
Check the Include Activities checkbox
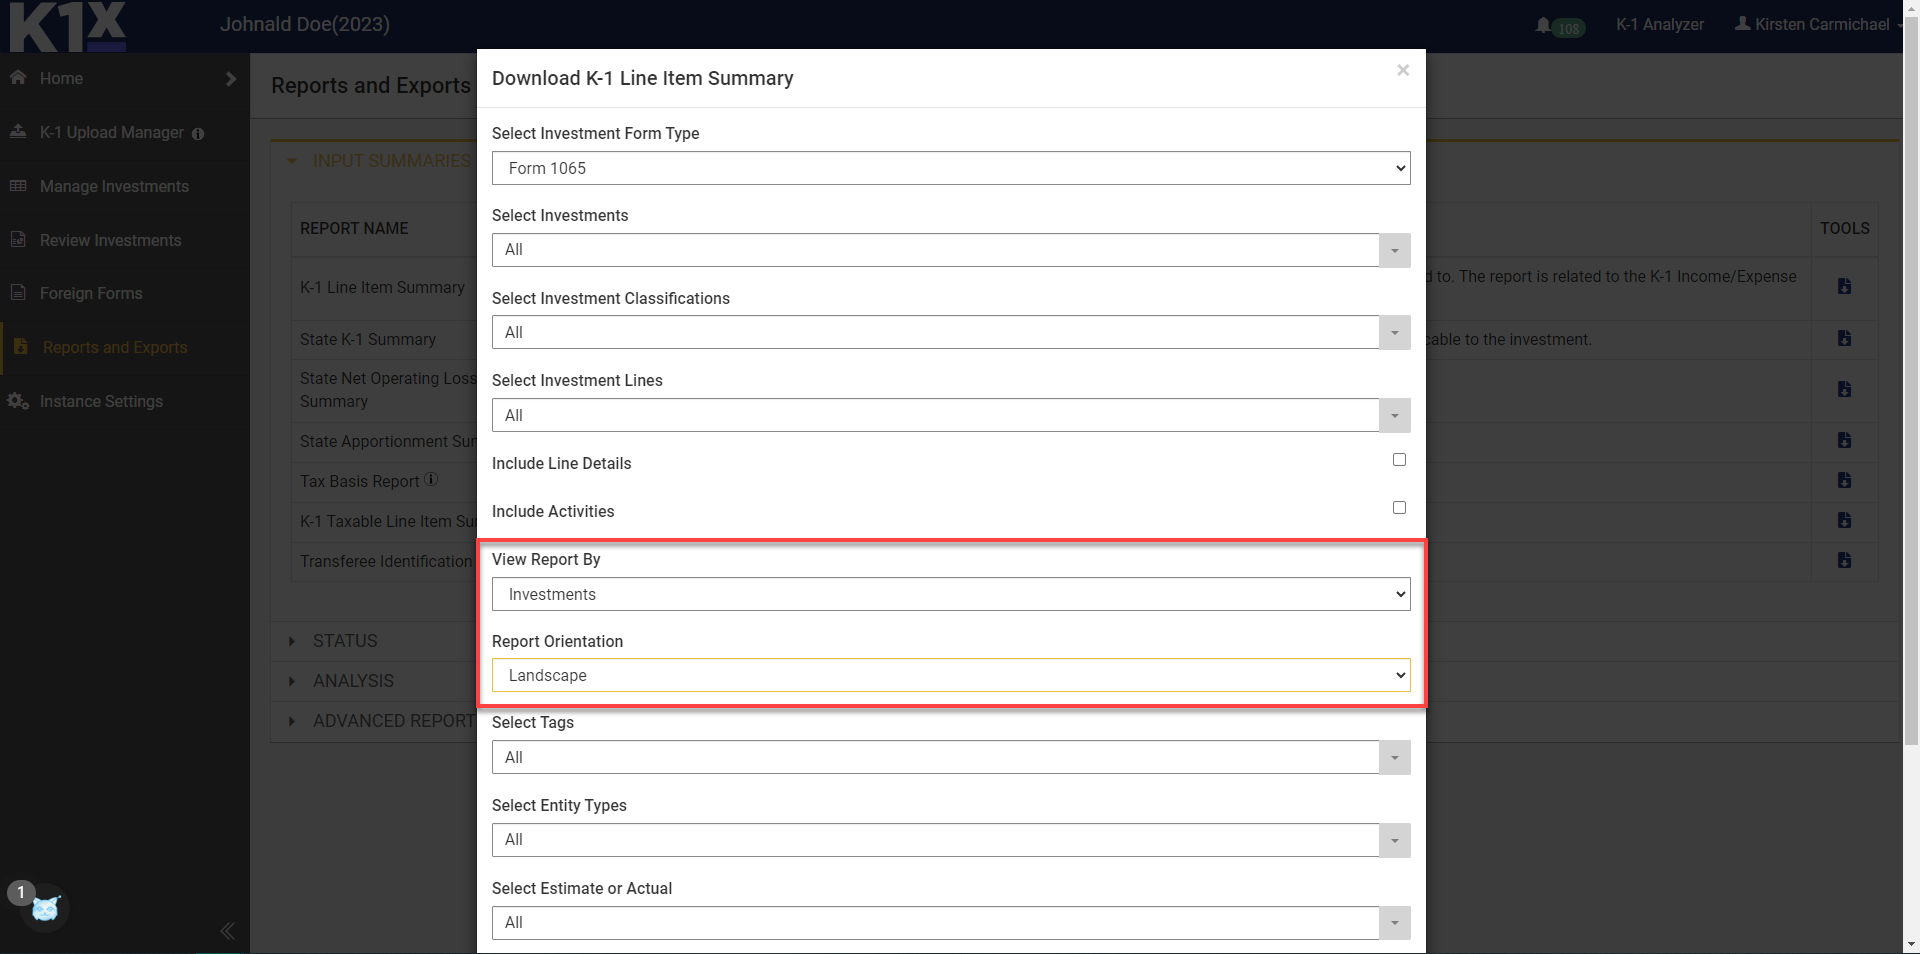(x=1399, y=508)
